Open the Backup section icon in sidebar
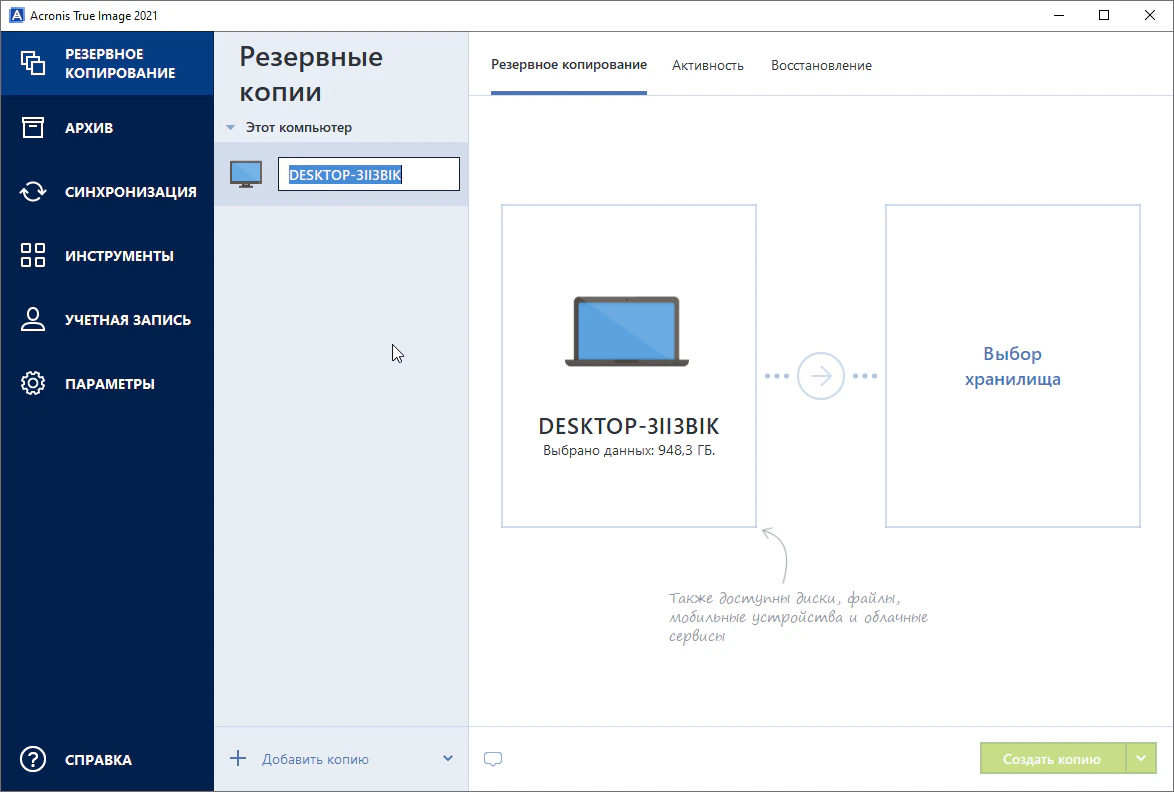Image resolution: width=1174 pixels, height=792 pixels. pyautogui.click(x=33, y=63)
